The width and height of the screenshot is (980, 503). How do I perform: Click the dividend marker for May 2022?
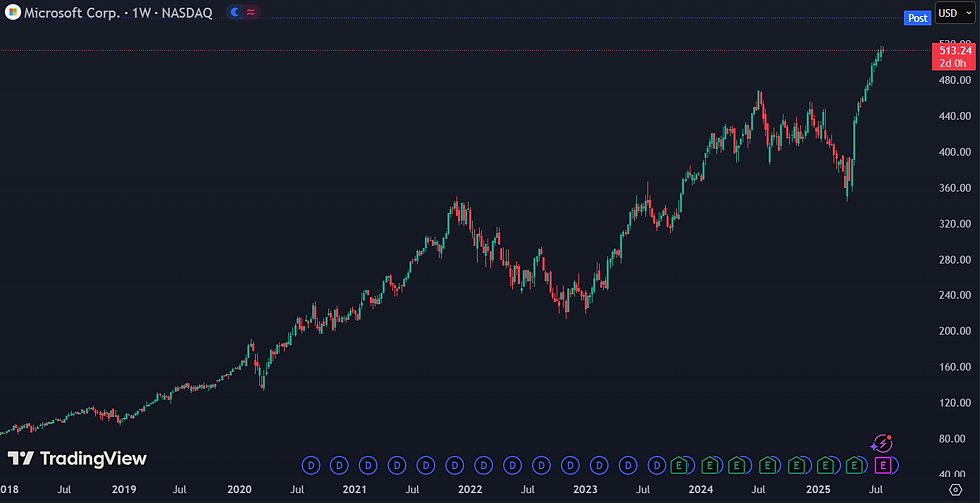tap(512, 465)
